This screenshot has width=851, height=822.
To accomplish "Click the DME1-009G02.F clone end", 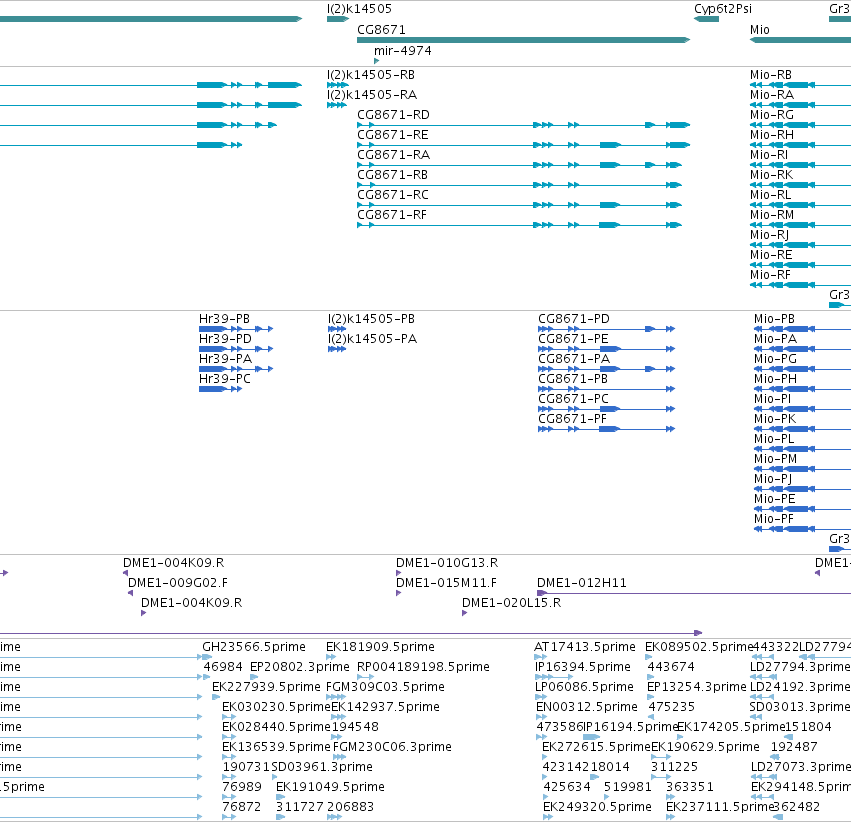I will [130, 593].
